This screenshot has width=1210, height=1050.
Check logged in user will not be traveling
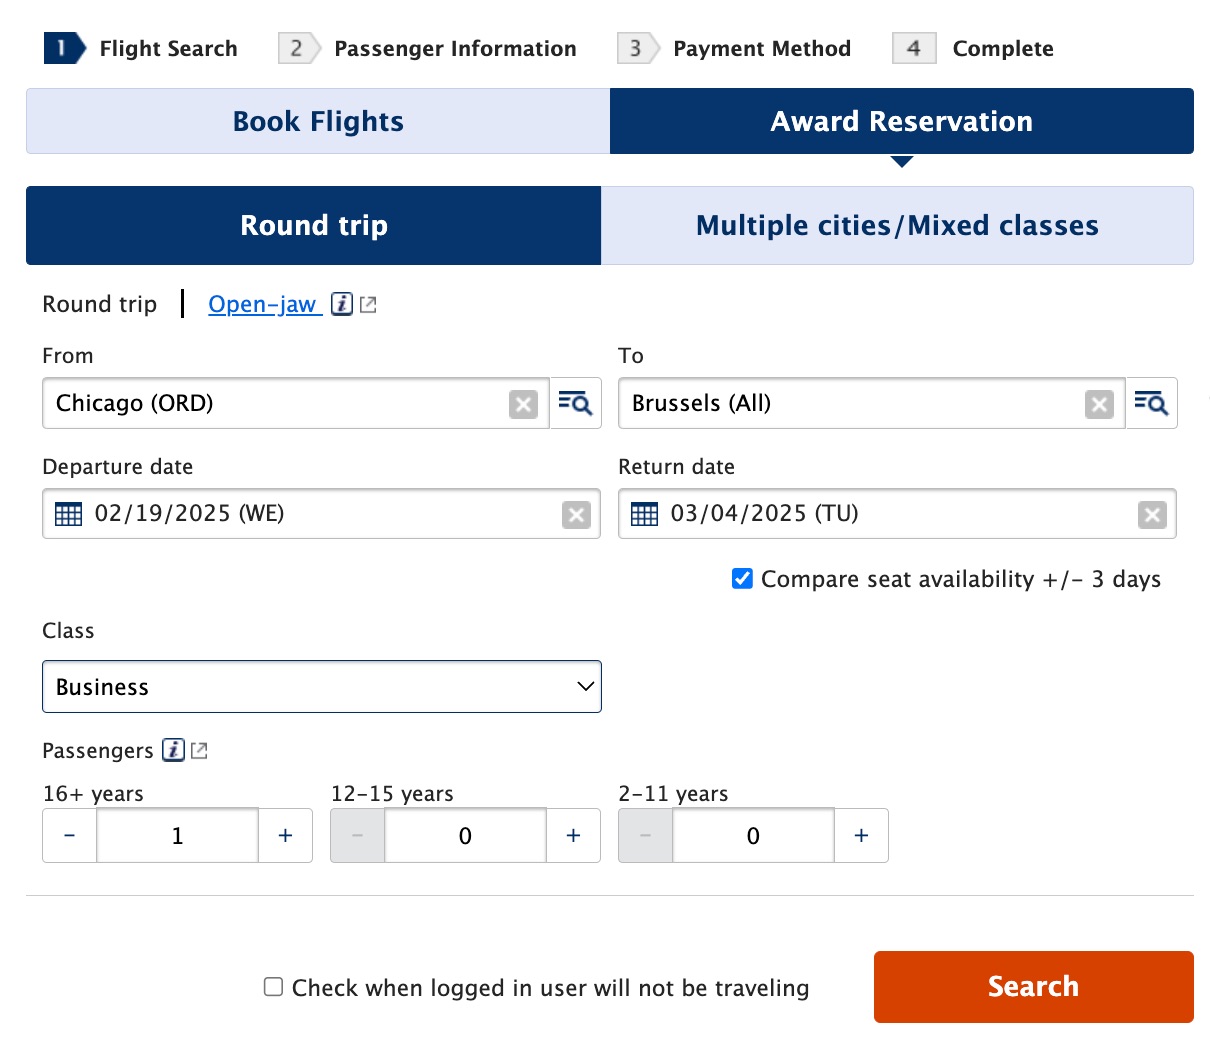click(x=273, y=987)
